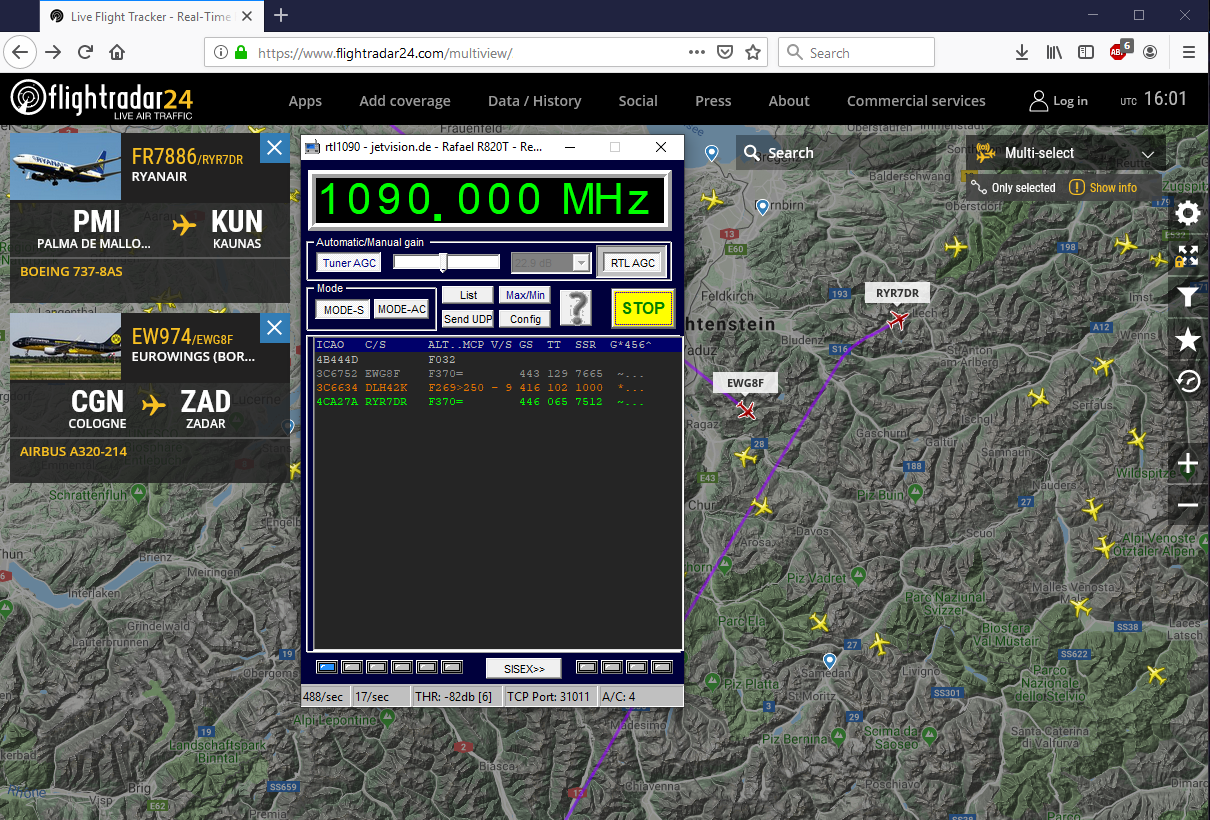Screen dimensions: 1210x820
Task: Select the red EWG8F aircraft on map
Action: click(746, 410)
